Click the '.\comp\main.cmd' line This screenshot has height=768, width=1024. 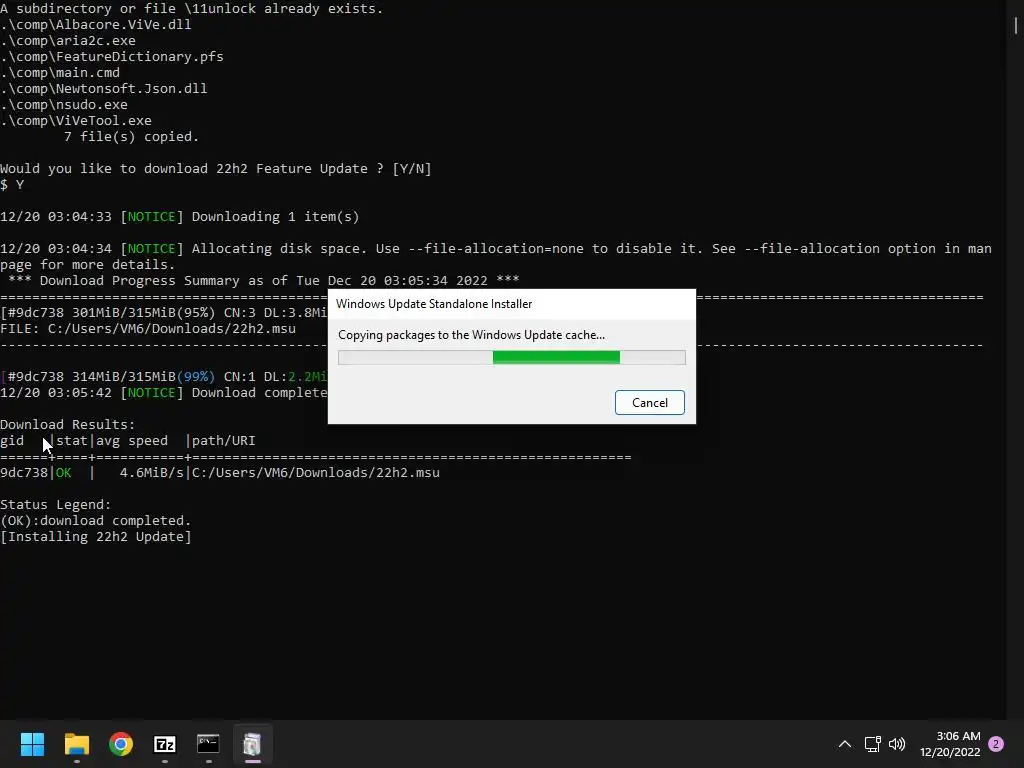[60, 72]
